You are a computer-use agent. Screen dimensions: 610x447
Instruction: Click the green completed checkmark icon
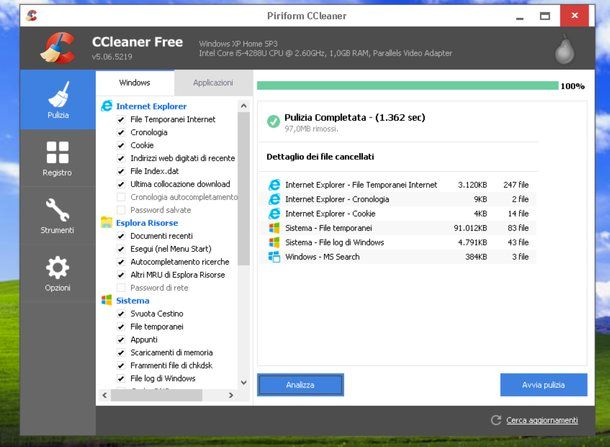coord(273,121)
